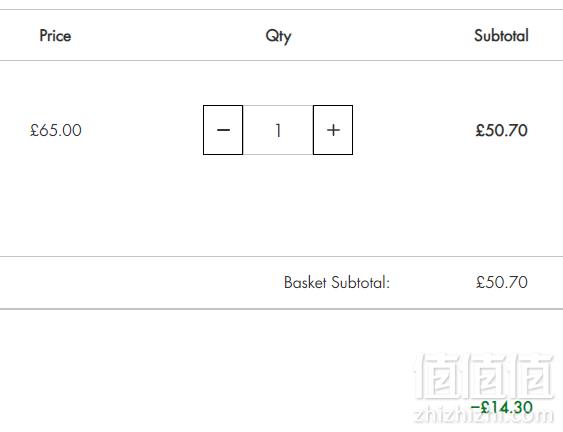The height and width of the screenshot is (432, 563).
Task: Click the zhizhizhi.com watermark text
Action: [x=483, y=415]
